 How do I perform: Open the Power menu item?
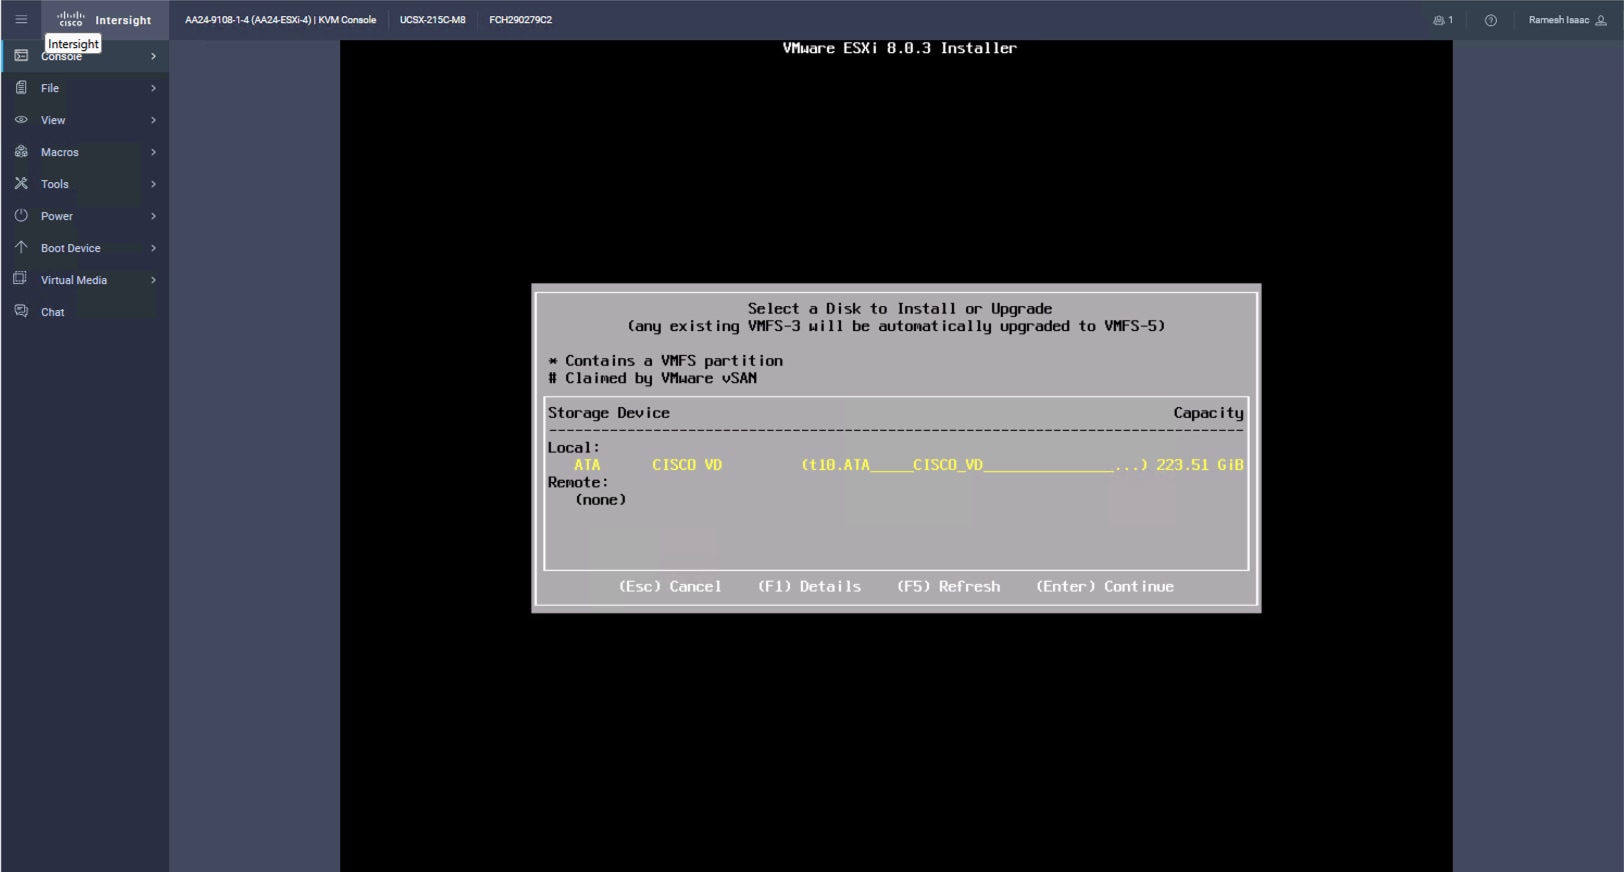point(85,216)
